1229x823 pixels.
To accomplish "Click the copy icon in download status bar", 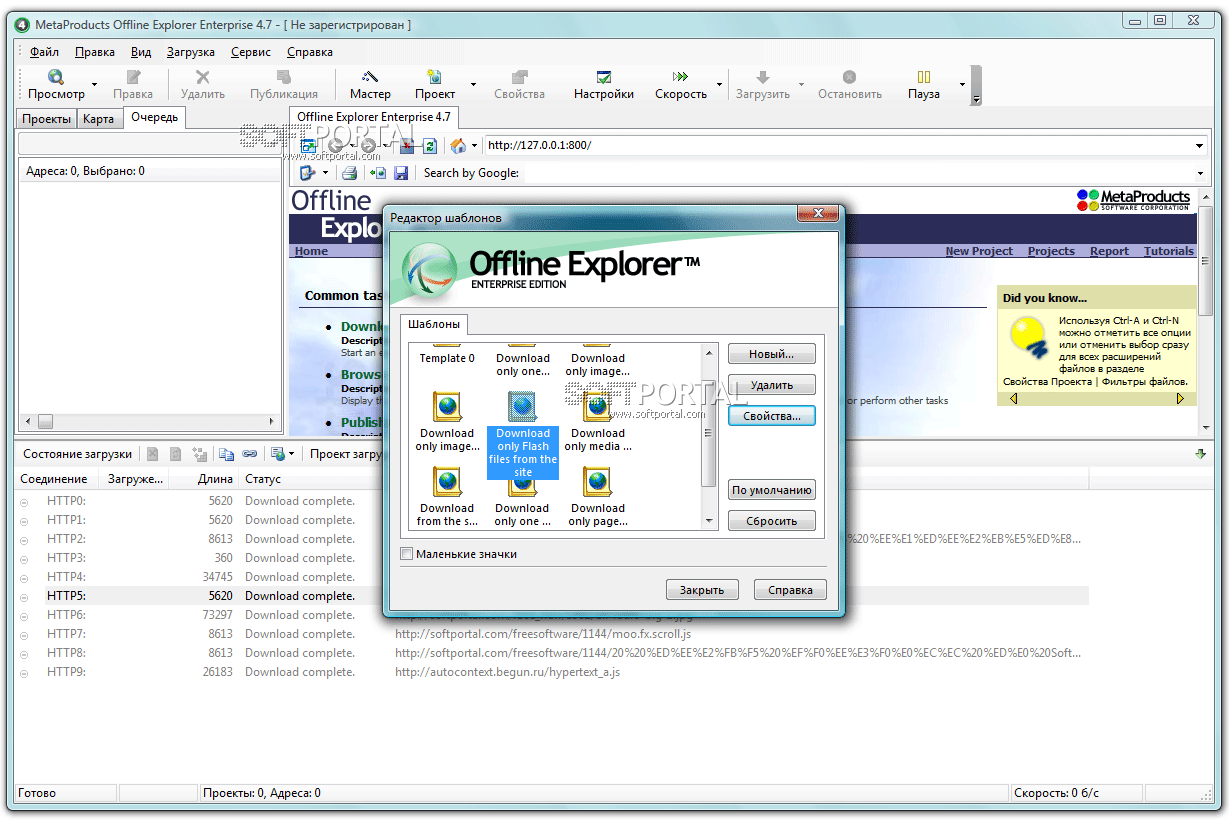I will coord(227,454).
